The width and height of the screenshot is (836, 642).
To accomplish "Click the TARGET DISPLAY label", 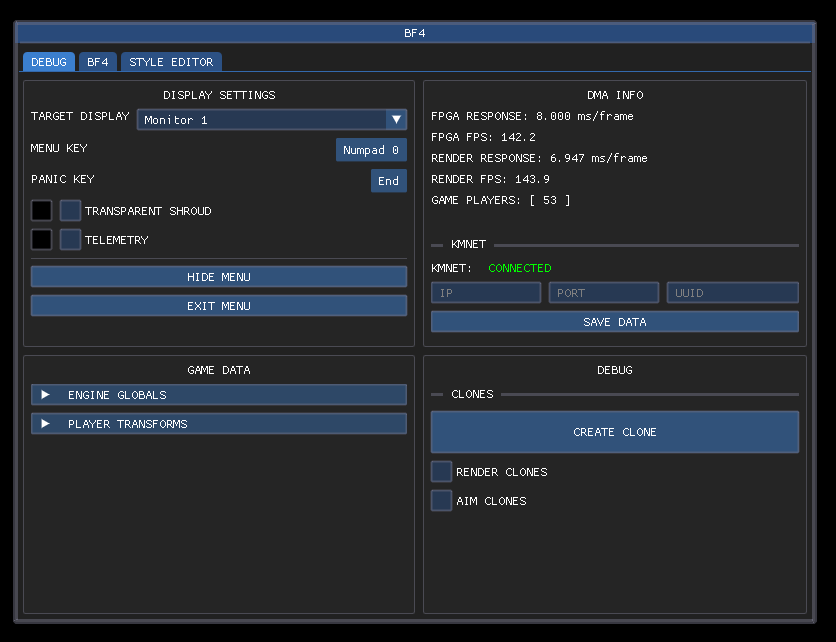I will pyautogui.click(x=80, y=116).
